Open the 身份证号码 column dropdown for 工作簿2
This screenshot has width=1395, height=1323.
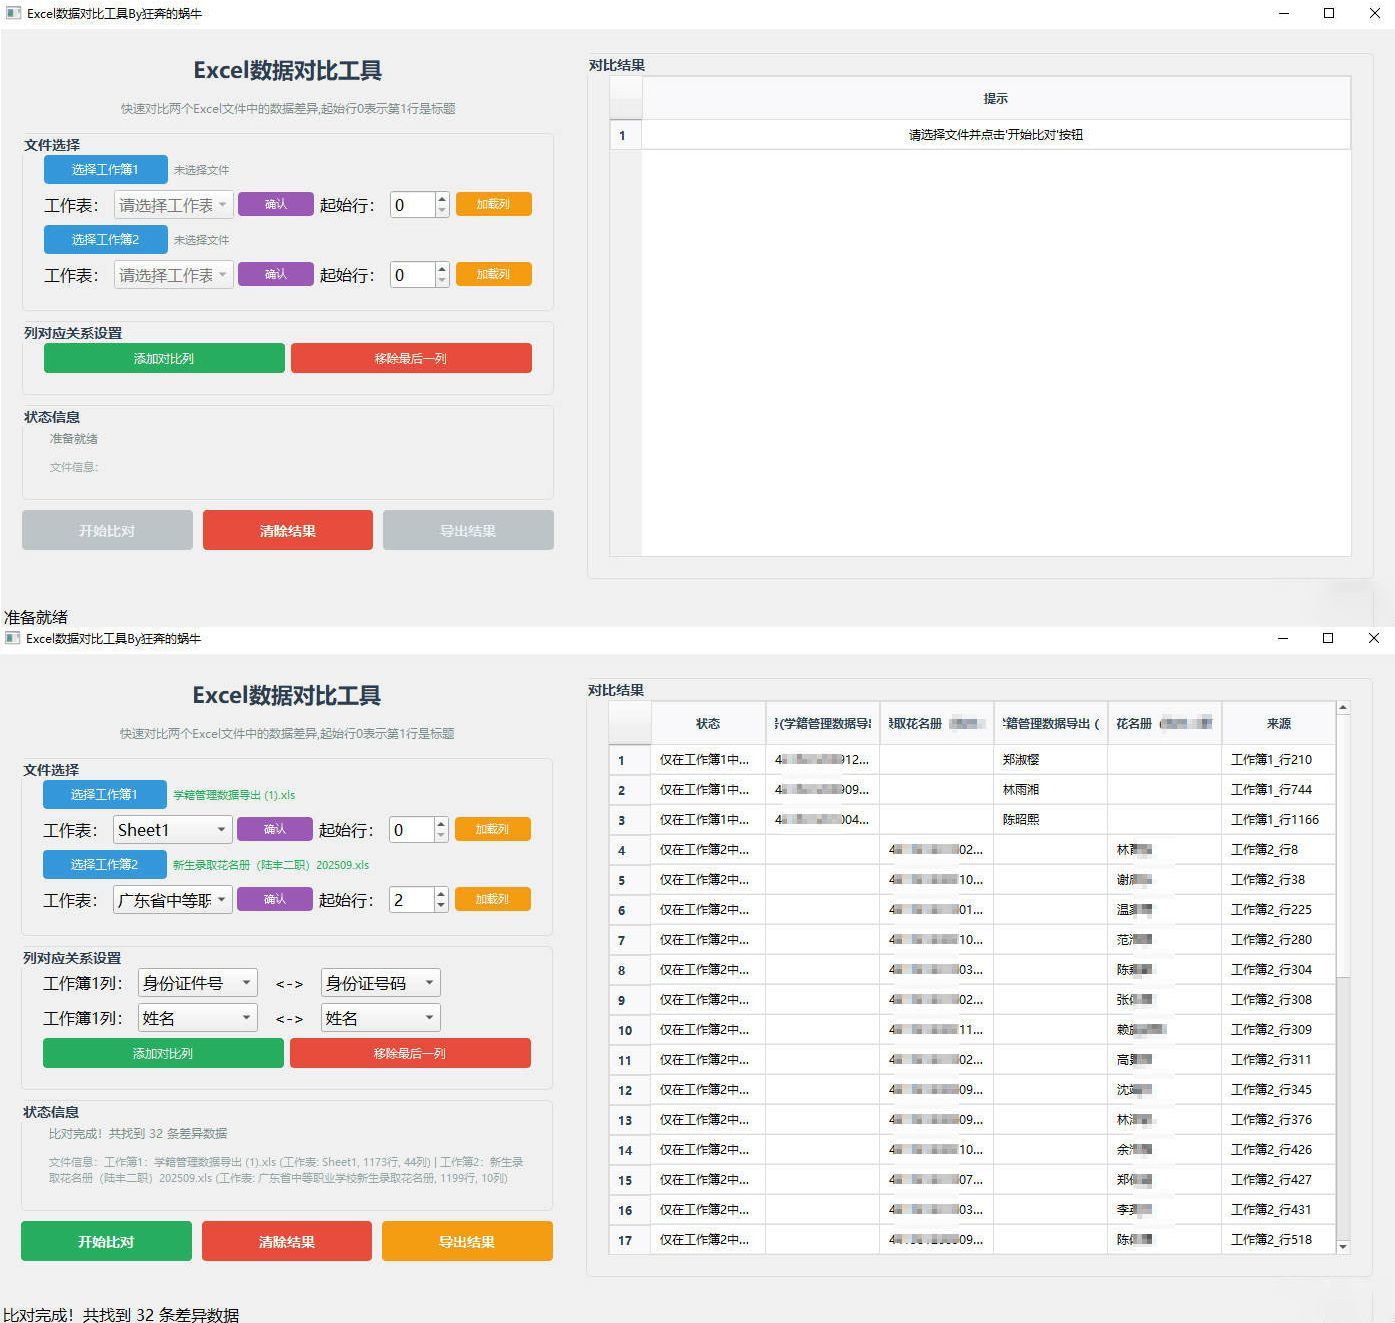(379, 982)
